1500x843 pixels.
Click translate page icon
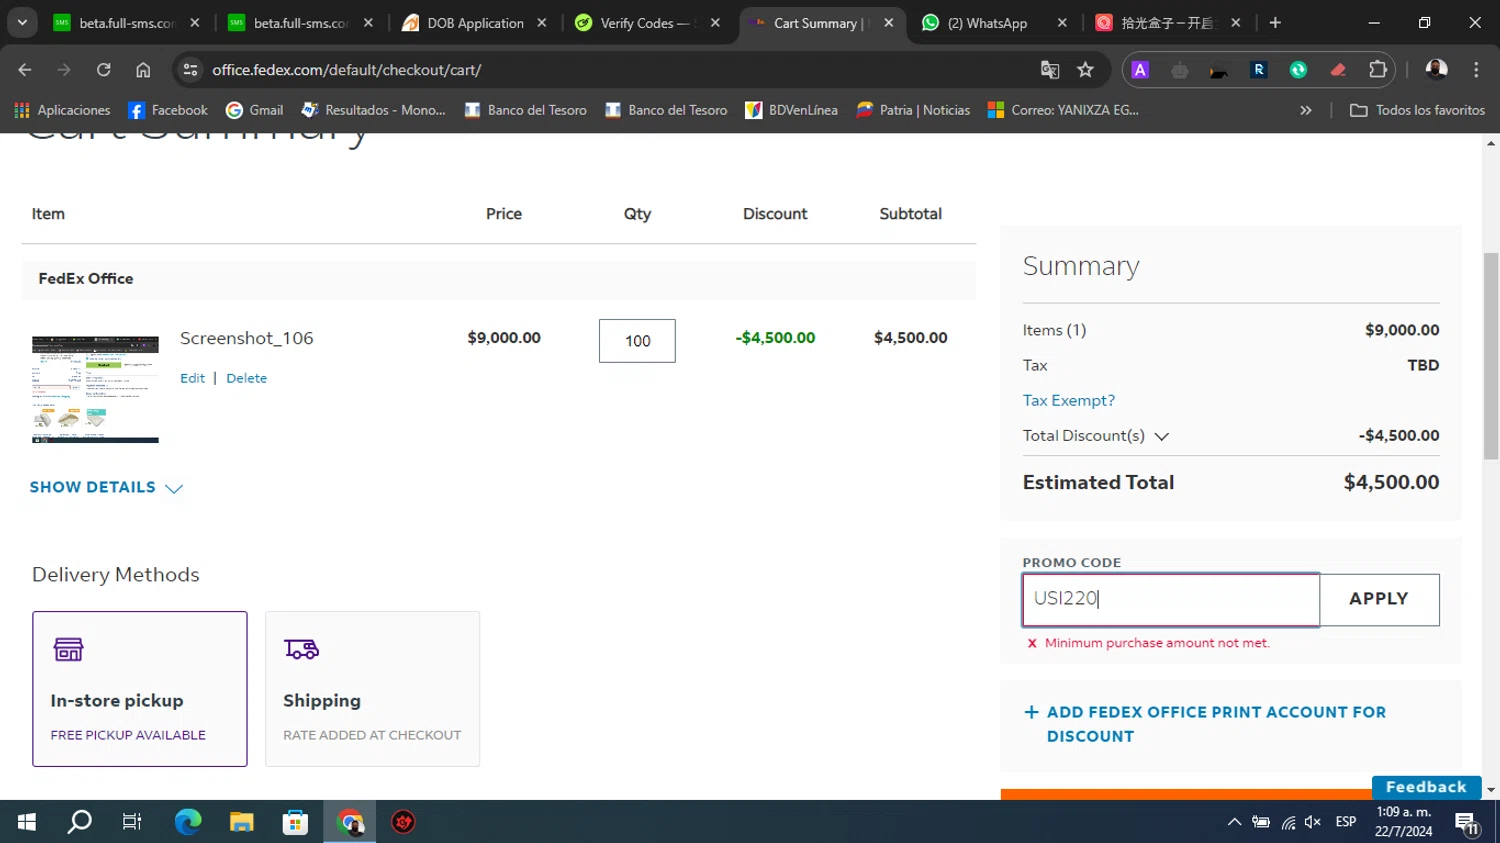tap(1050, 70)
